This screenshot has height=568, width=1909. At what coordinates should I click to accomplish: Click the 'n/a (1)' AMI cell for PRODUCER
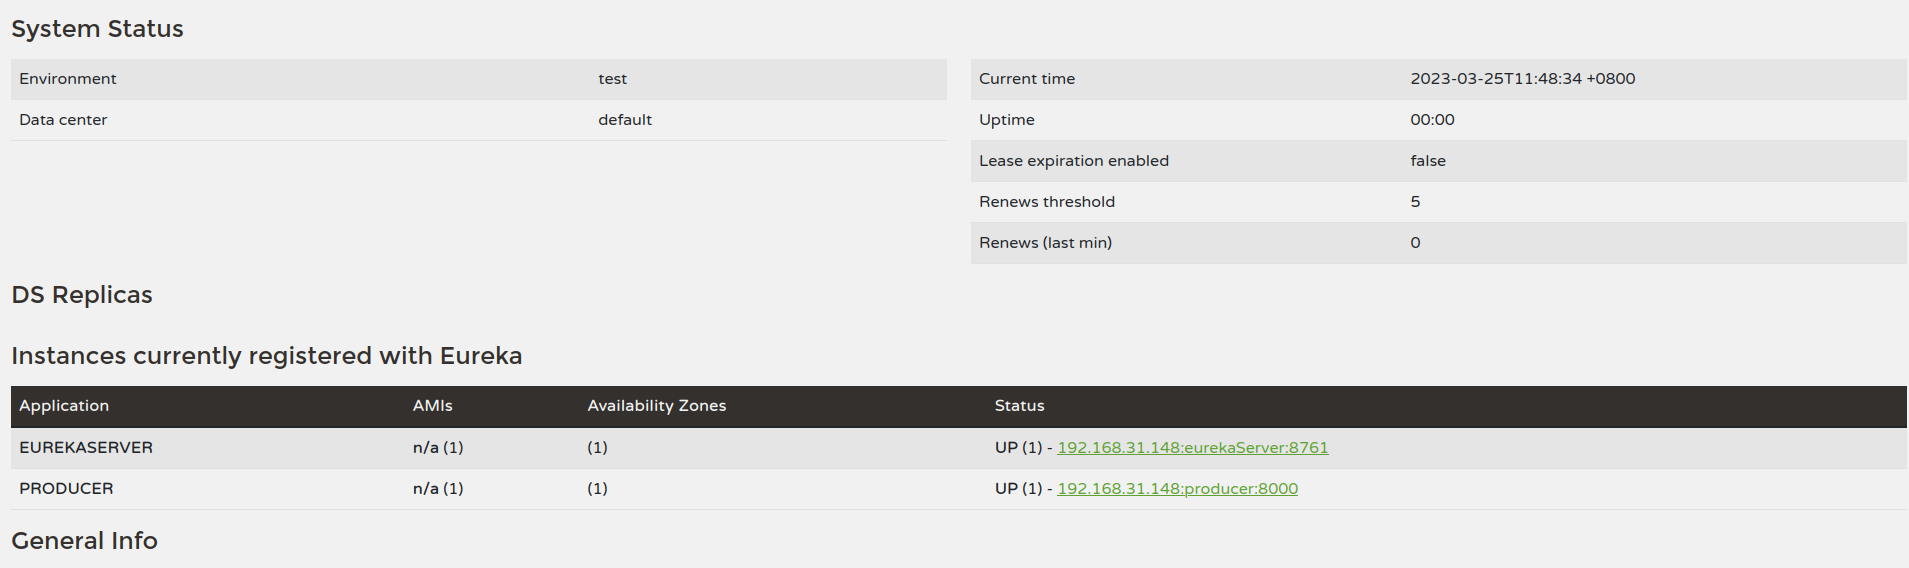click(x=438, y=489)
